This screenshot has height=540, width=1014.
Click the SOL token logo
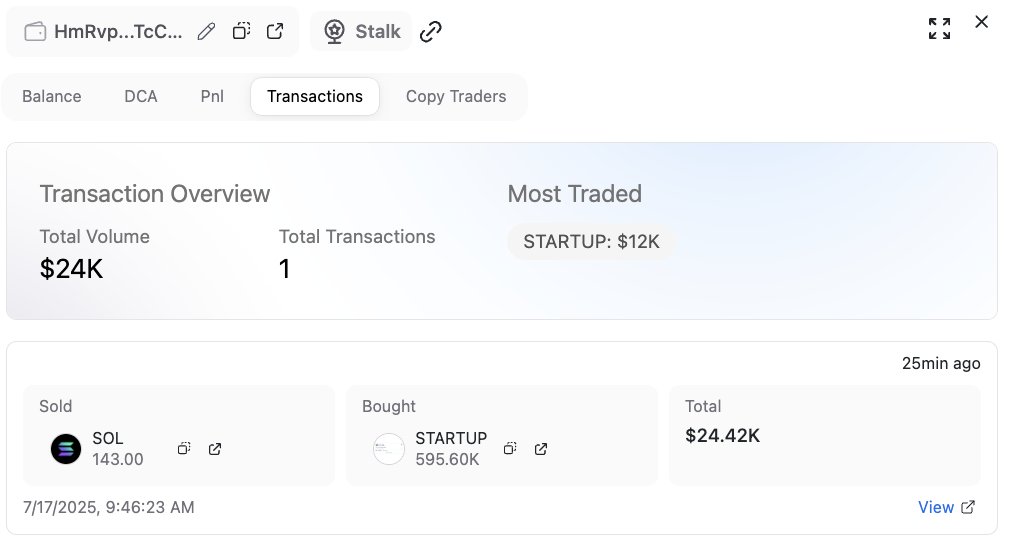pyautogui.click(x=66, y=449)
